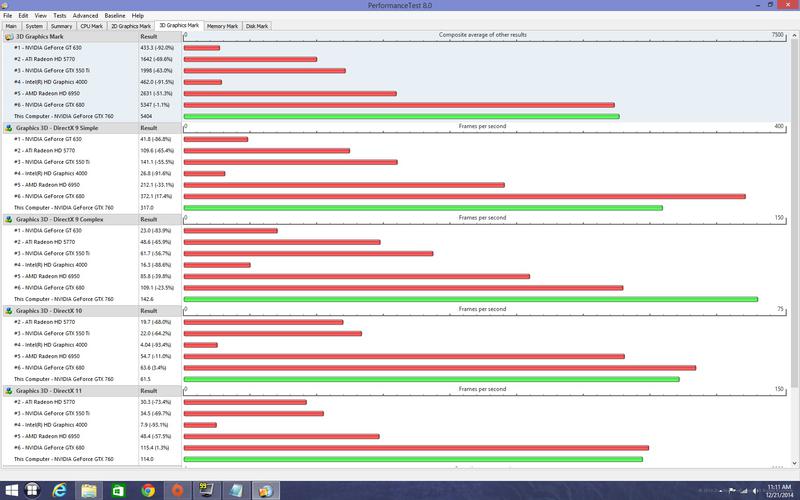
Task: Select the Graphics 3D - DirectX 10 header
Action: [x=48, y=311]
